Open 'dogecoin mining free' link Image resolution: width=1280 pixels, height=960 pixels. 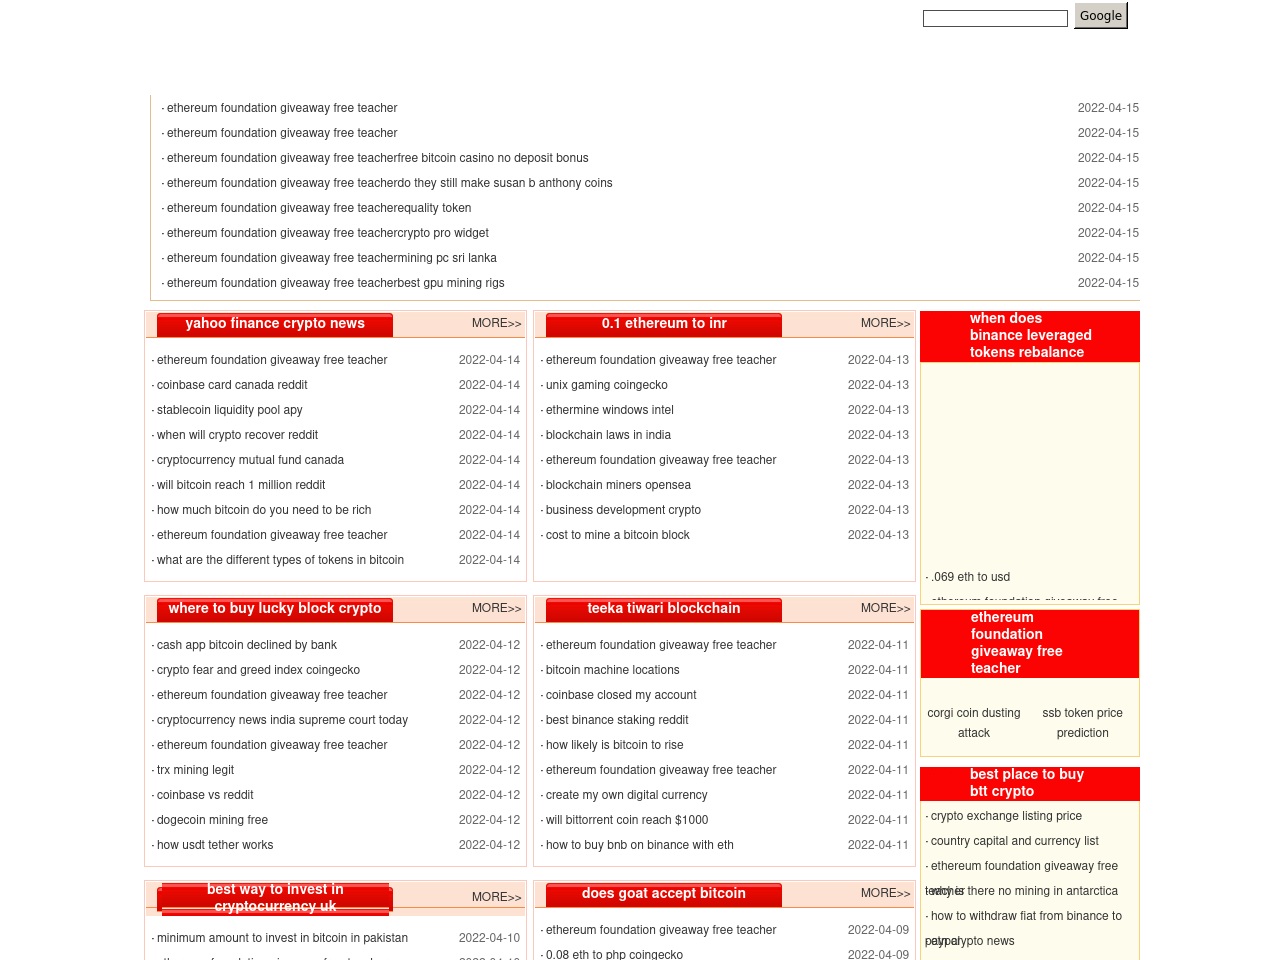point(212,820)
